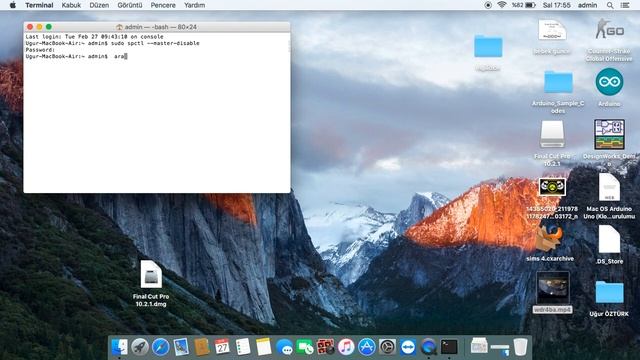Select Counter-Strike Global Offensive desktop icon
640x360 pixels.
[609, 29]
